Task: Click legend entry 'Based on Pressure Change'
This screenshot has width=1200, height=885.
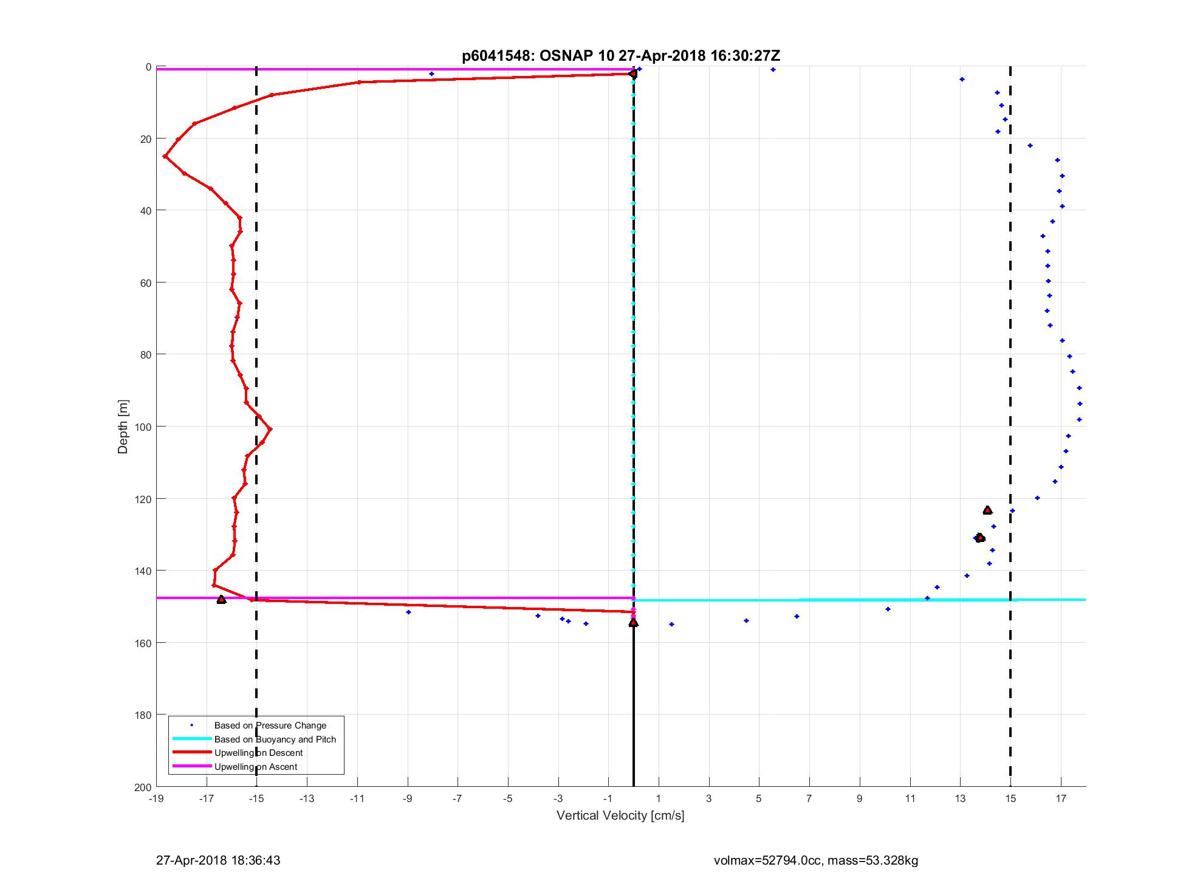Action: click(x=270, y=725)
